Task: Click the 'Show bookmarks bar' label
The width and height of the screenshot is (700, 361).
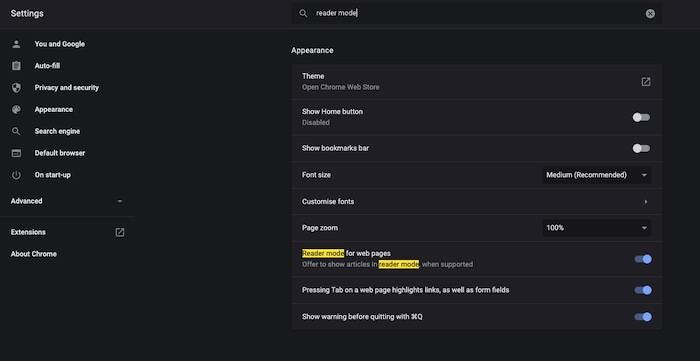Action: pyautogui.click(x=335, y=148)
